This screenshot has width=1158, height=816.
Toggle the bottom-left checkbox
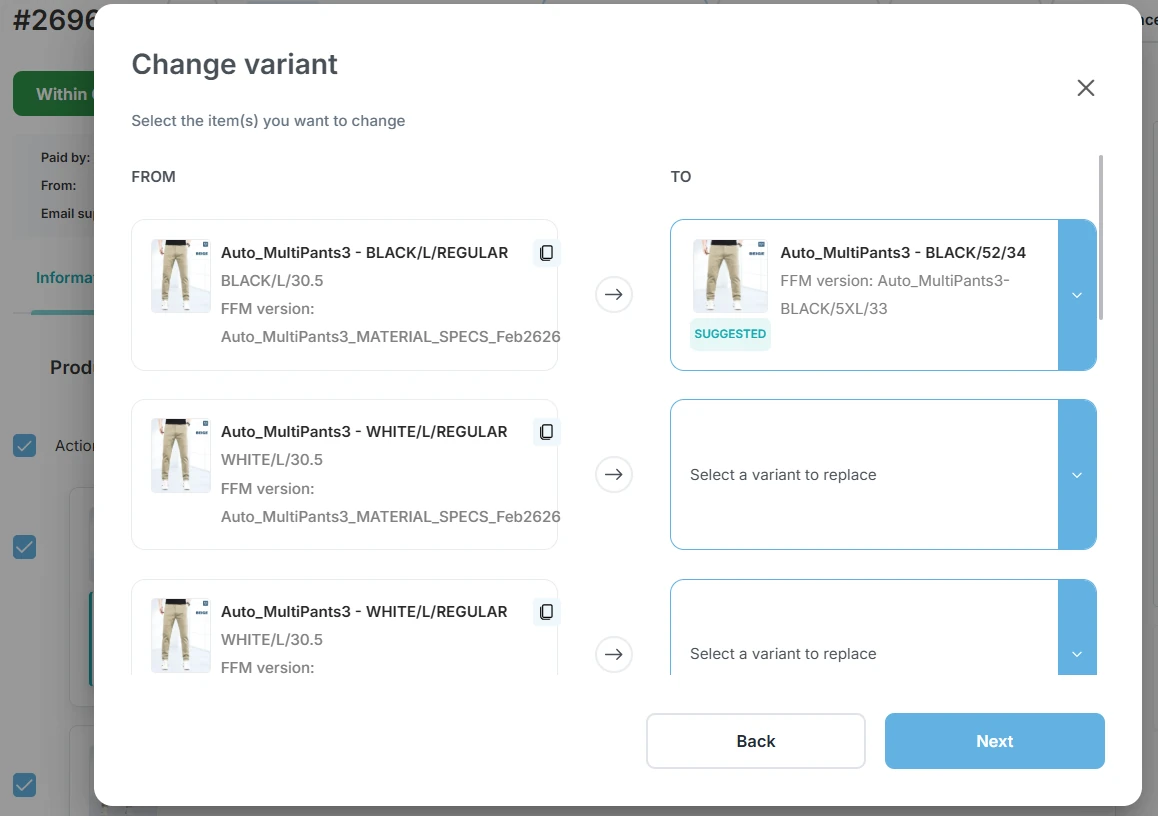[25, 785]
